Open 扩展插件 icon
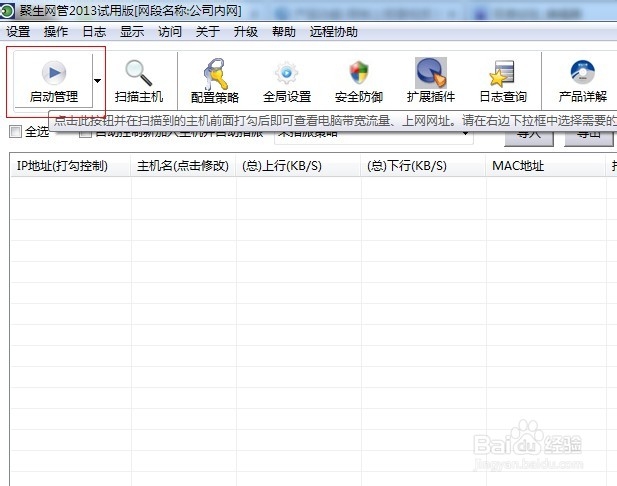Image resolution: width=617 pixels, height=486 pixels. point(431,72)
